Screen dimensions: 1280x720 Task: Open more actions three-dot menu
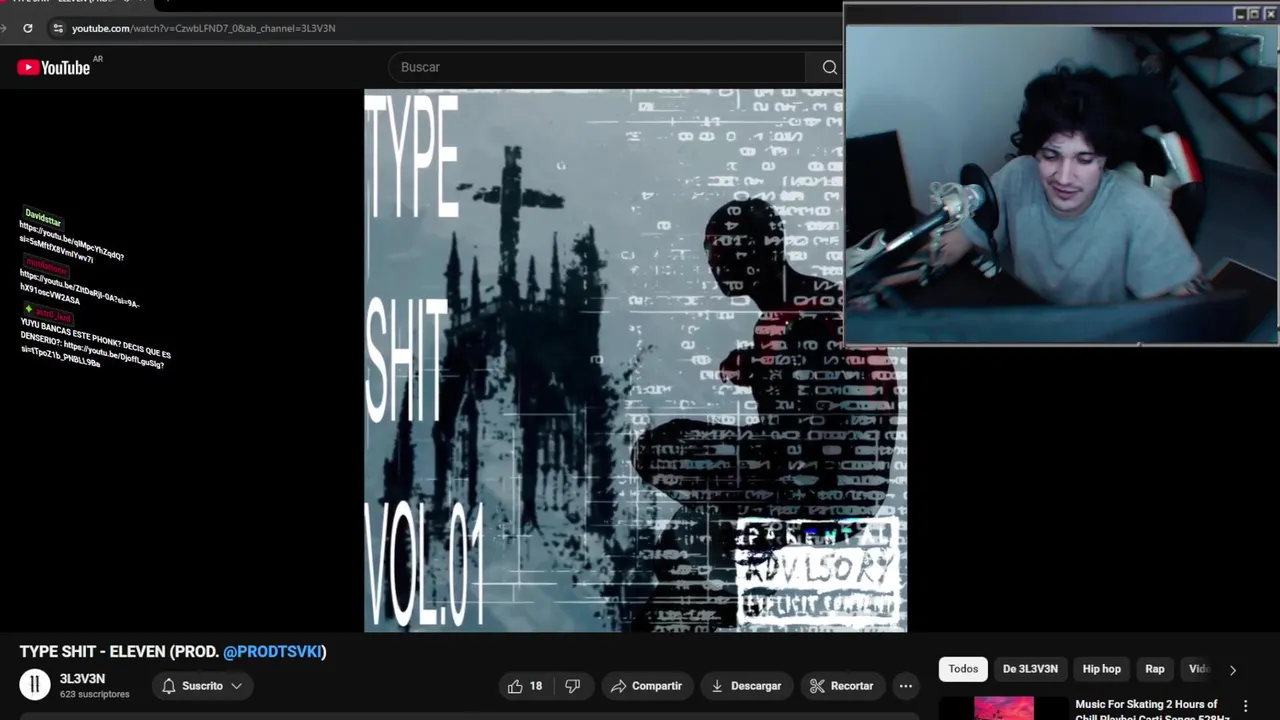pos(906,686)
